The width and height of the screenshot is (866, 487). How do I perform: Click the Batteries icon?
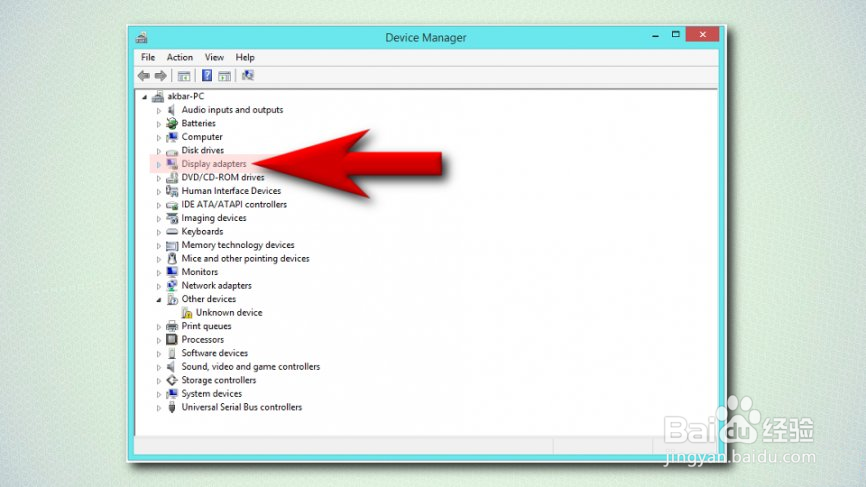172,123
